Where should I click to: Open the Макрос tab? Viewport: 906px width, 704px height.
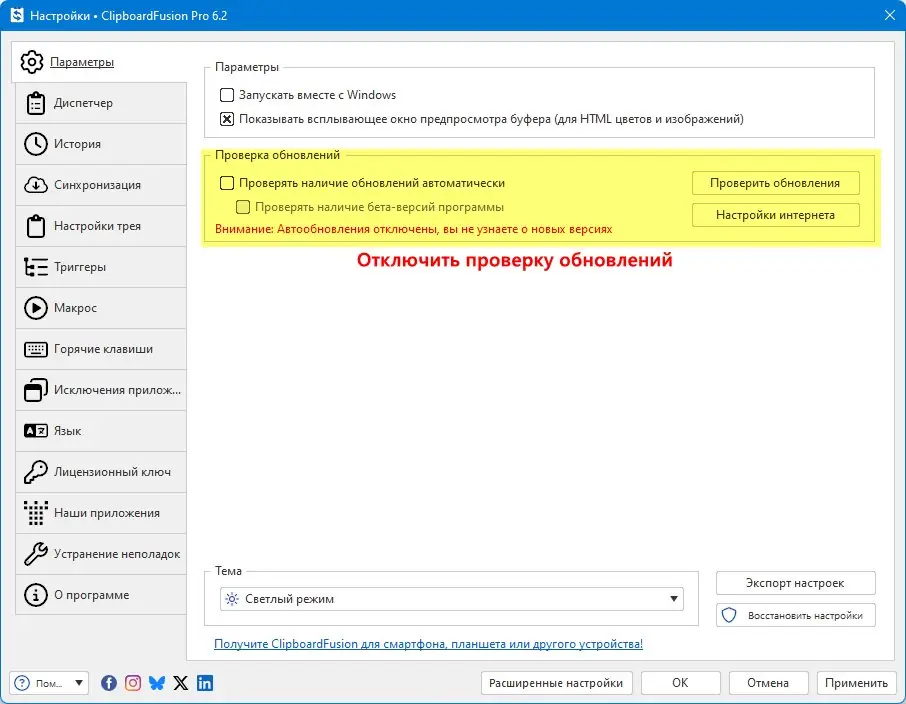coord(101,308)
